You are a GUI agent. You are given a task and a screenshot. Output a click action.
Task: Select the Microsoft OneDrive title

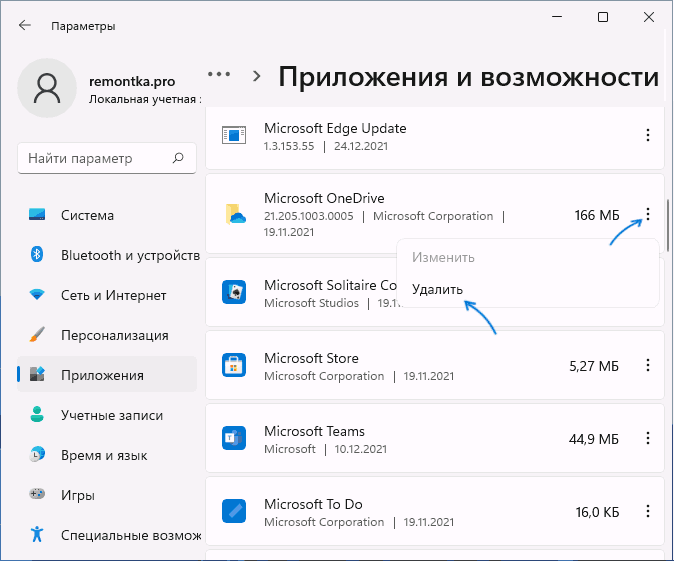(x=324, y=198)
